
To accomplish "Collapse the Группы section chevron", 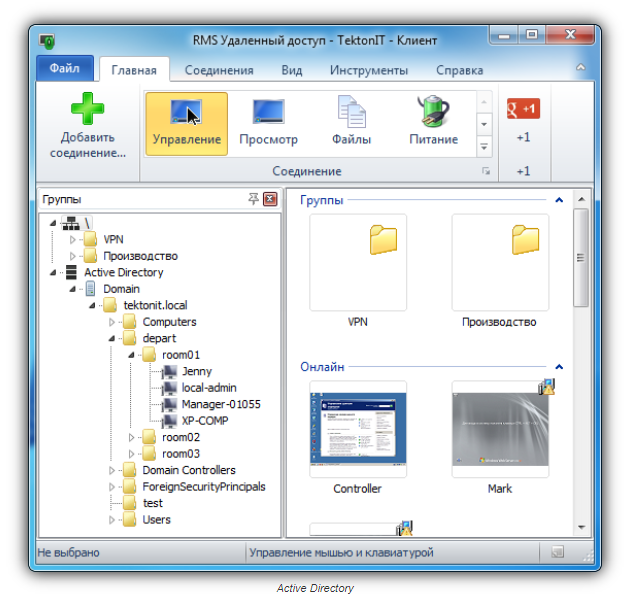I will (559, 200).
